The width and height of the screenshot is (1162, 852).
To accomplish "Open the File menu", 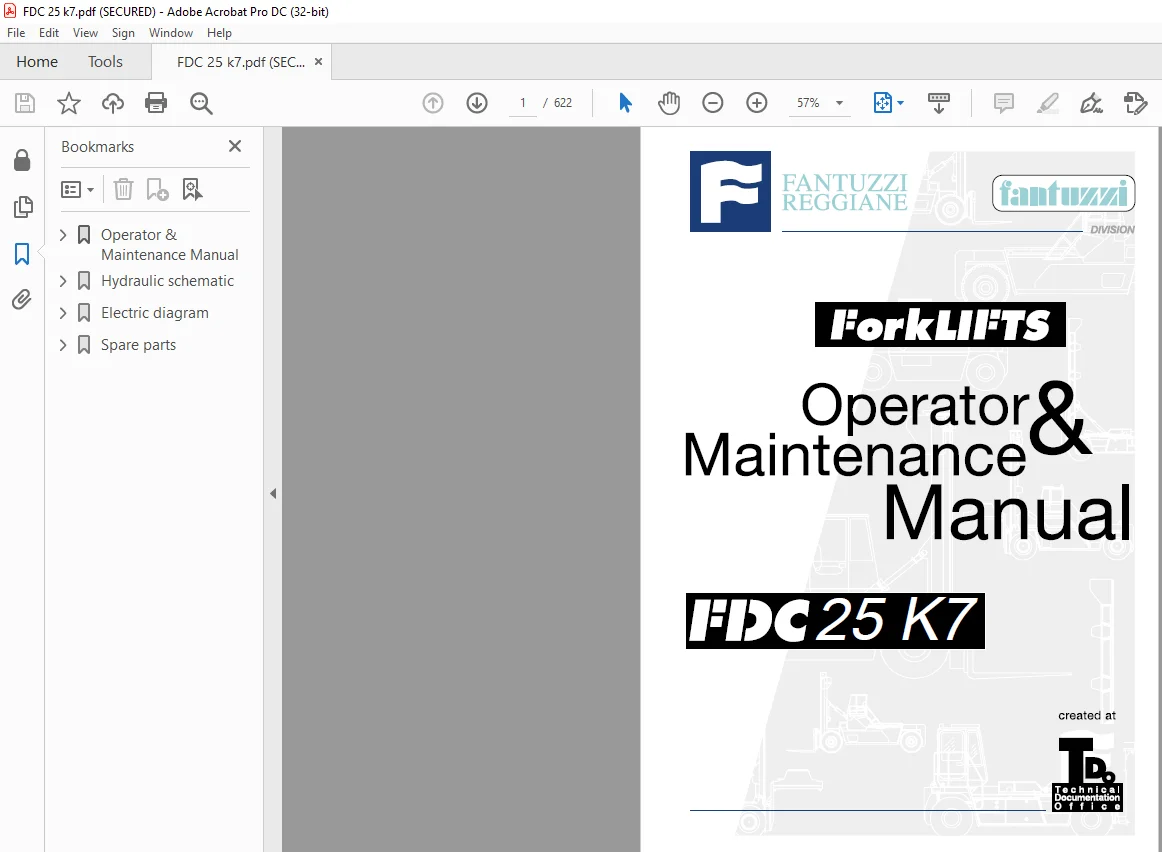I will (16, 33).
